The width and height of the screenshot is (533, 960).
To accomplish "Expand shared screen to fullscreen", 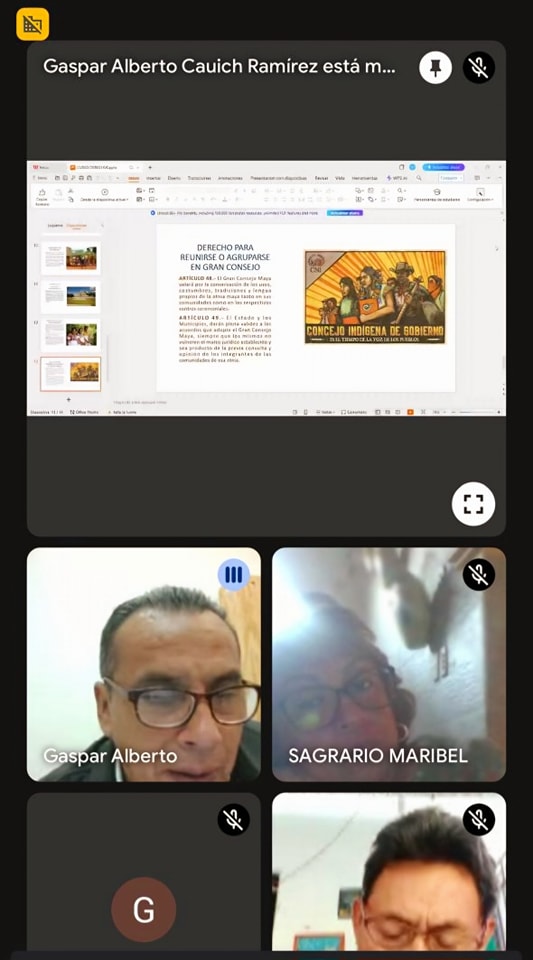I will point(473,504).
